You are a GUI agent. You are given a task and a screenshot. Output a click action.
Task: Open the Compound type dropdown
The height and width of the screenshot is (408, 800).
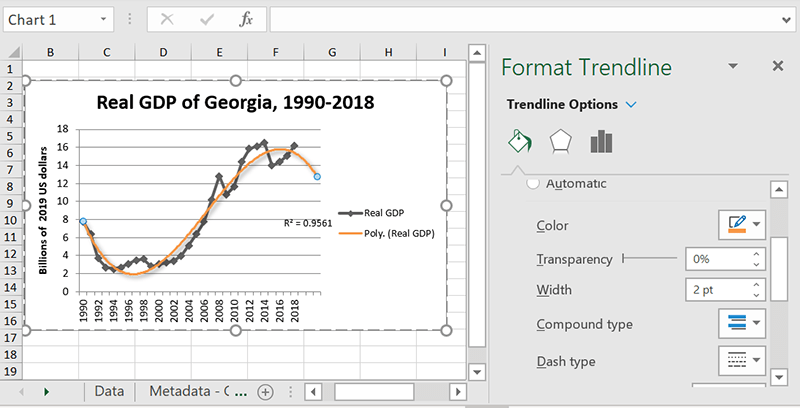click(742, 323)
